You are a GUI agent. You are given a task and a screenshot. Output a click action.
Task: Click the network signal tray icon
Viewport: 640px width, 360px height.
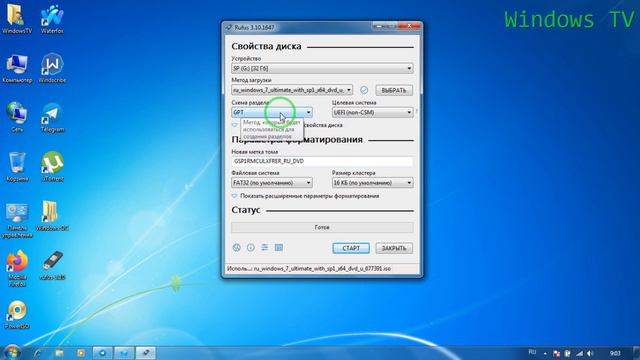pos(579,353)
